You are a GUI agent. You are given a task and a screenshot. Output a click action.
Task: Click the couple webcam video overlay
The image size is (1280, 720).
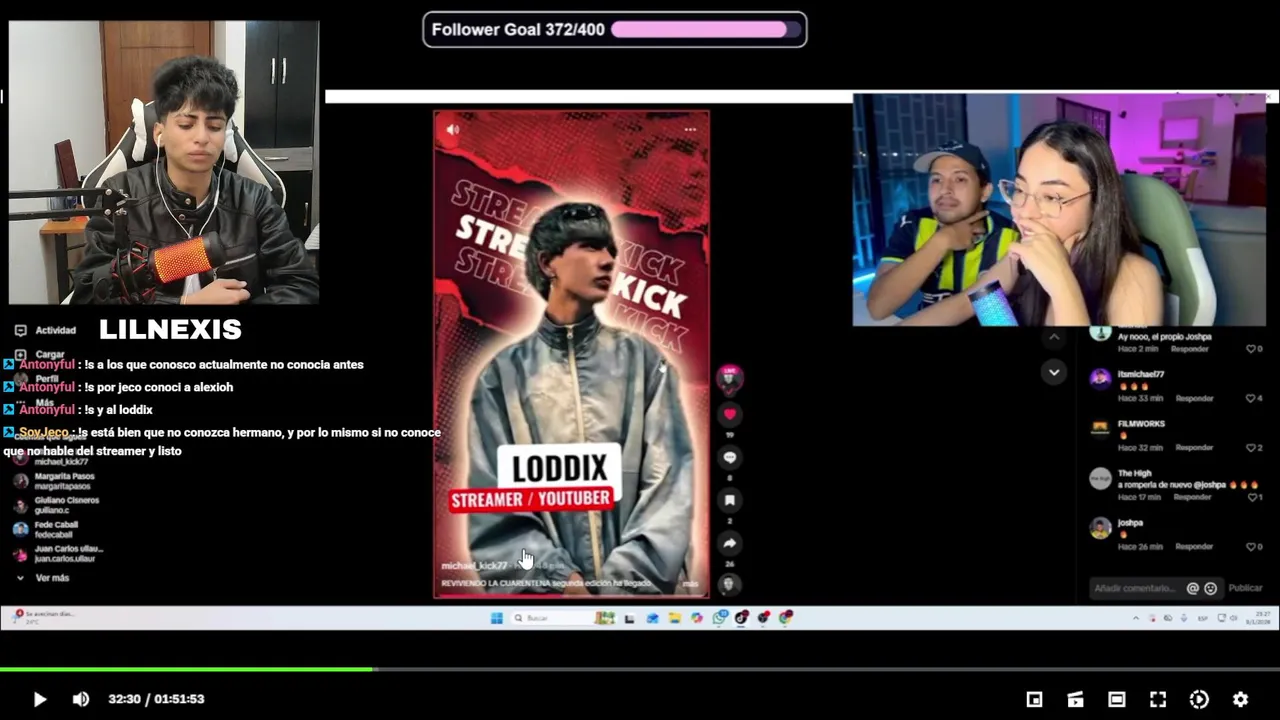pyautogui.click(x=1059, y=210)
